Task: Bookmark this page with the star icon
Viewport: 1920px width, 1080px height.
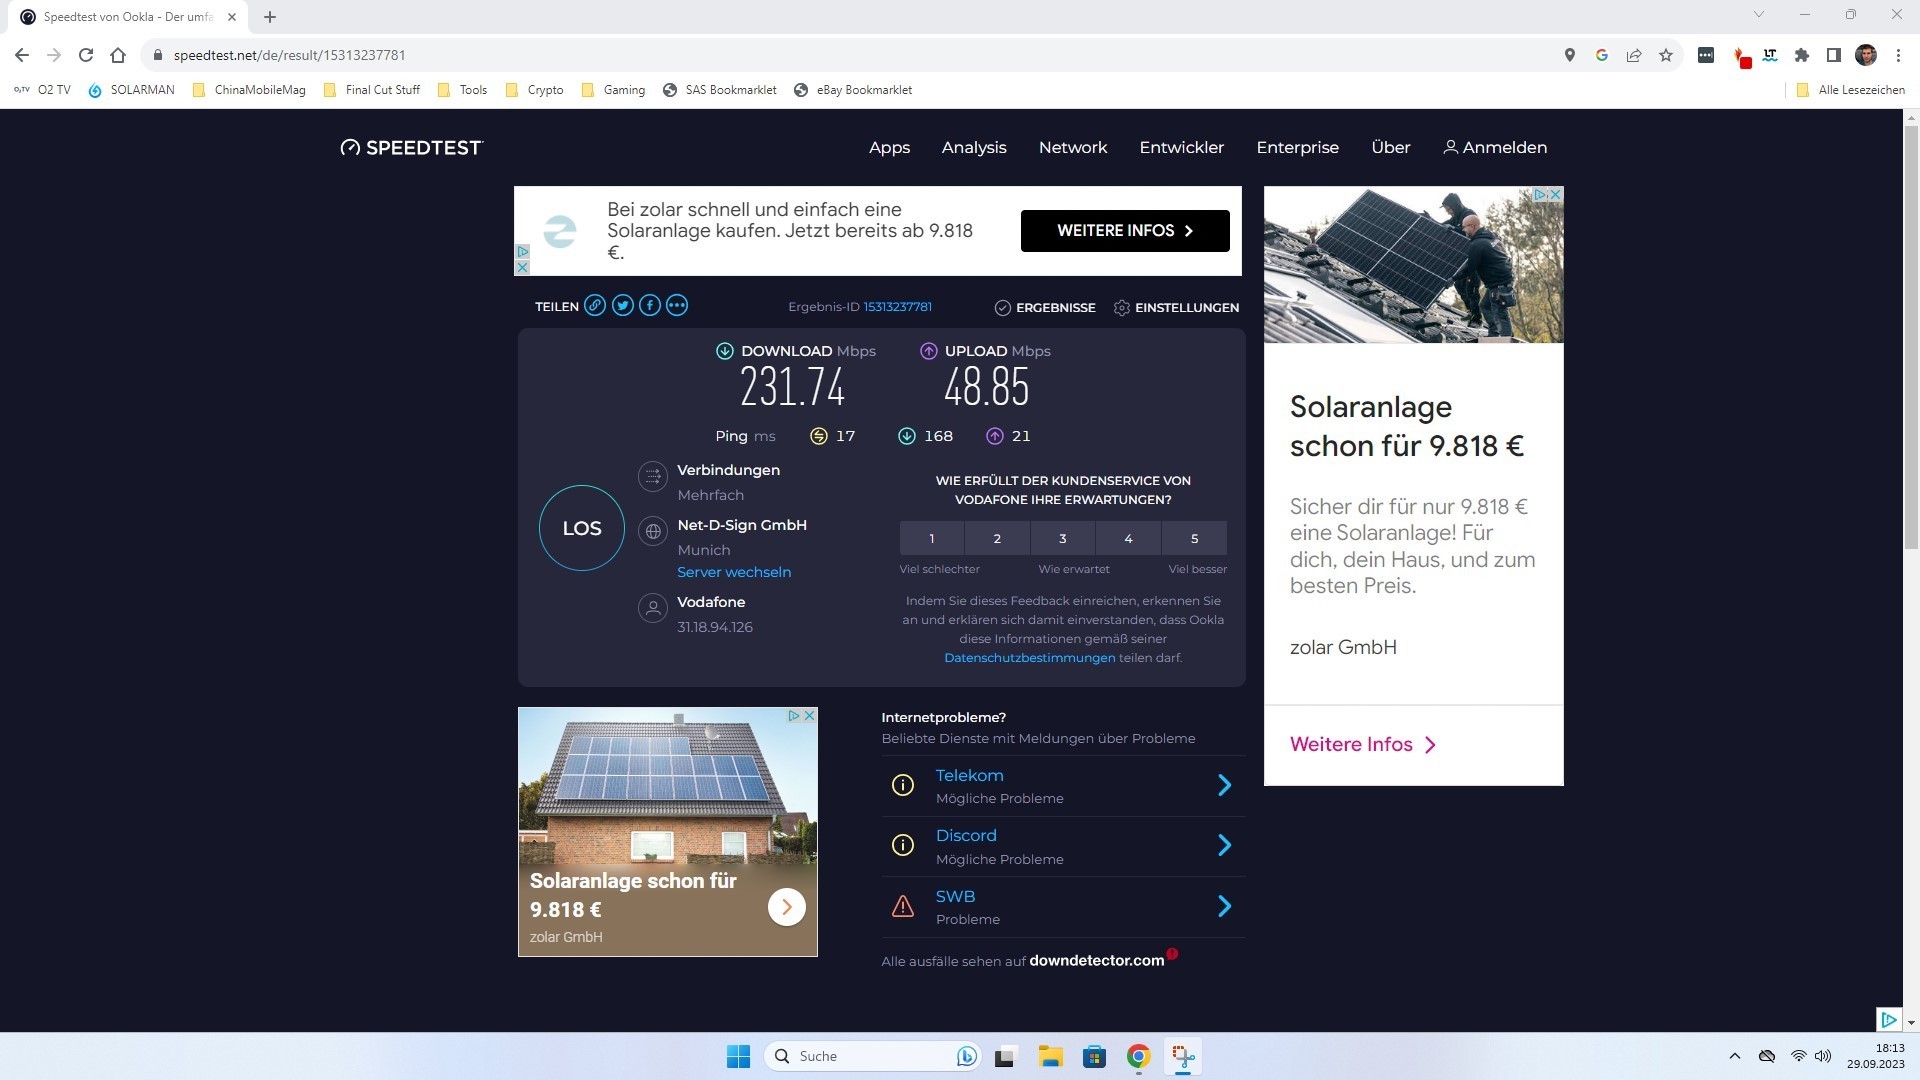Action: pos(1666,55)
